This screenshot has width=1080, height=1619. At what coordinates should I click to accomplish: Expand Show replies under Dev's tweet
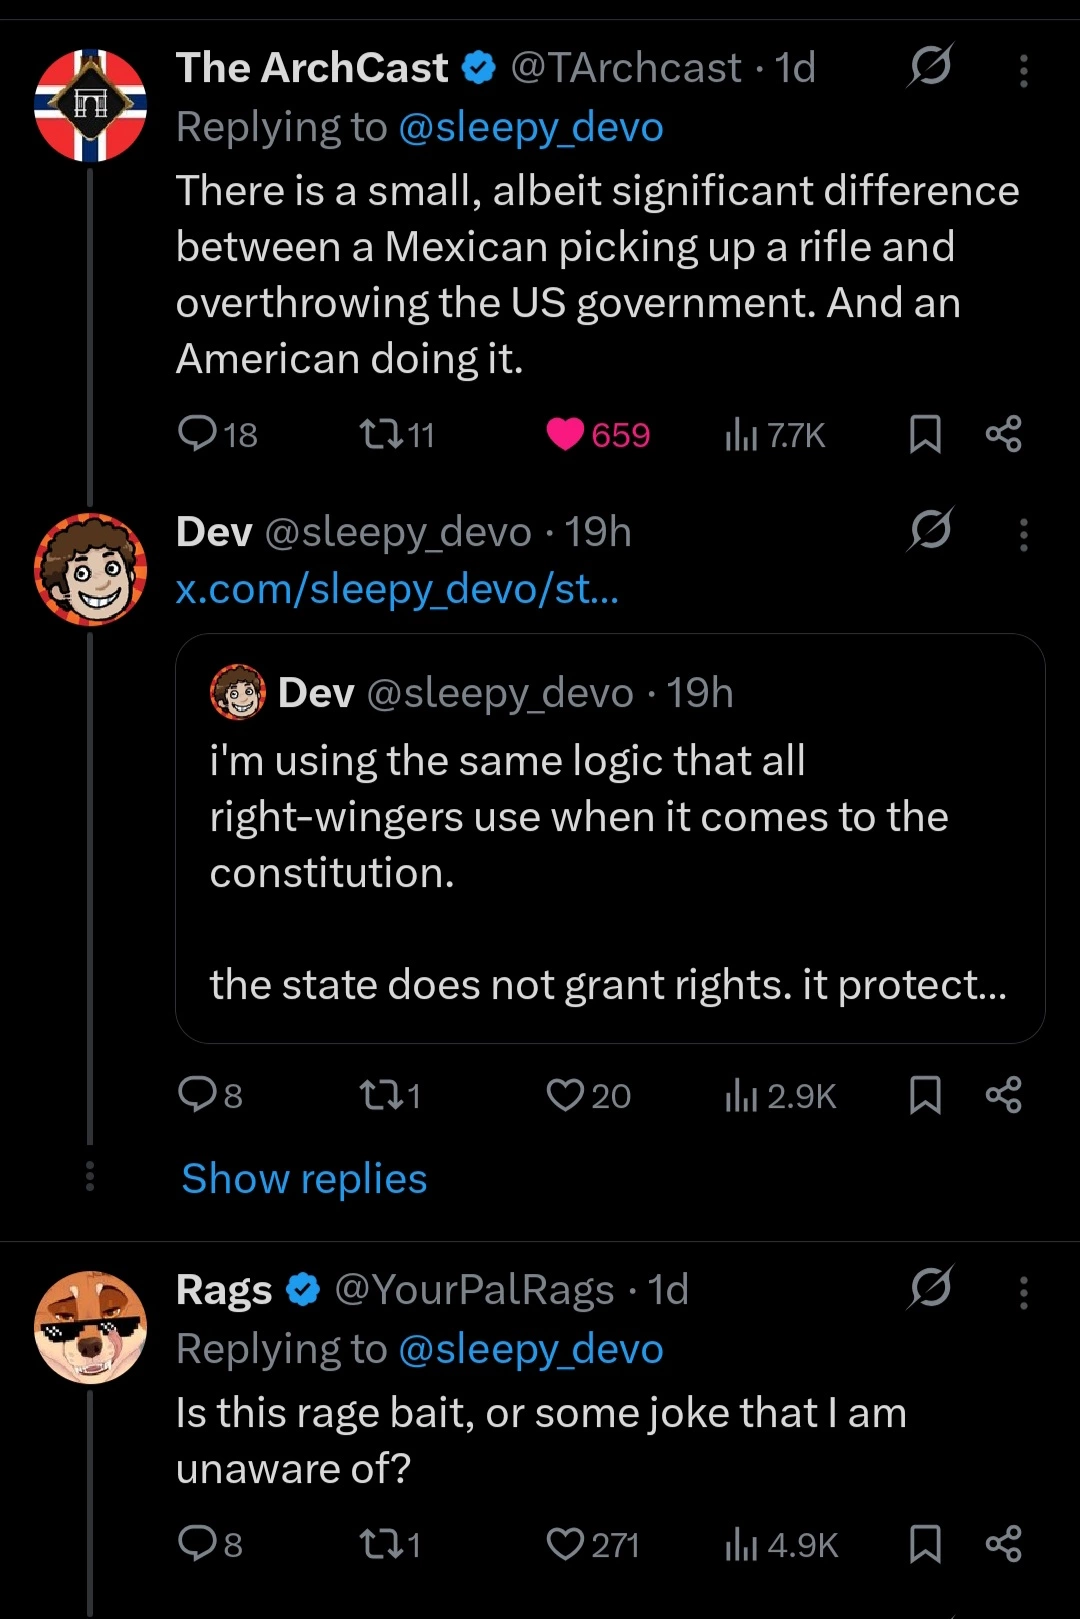coord(304,1178)
